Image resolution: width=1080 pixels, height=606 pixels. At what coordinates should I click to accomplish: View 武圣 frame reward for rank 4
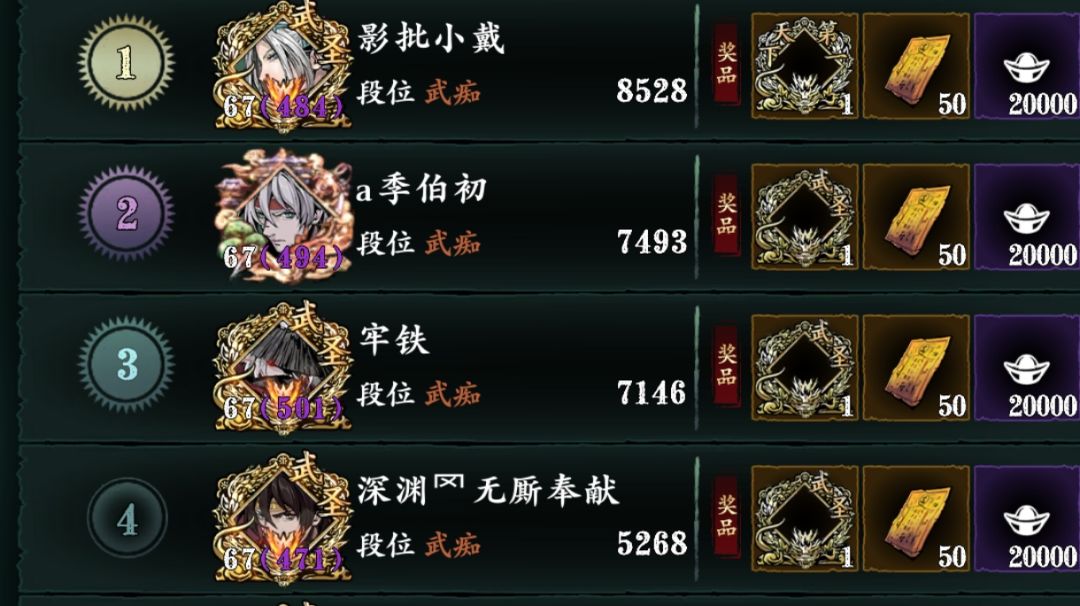[804, 519]
